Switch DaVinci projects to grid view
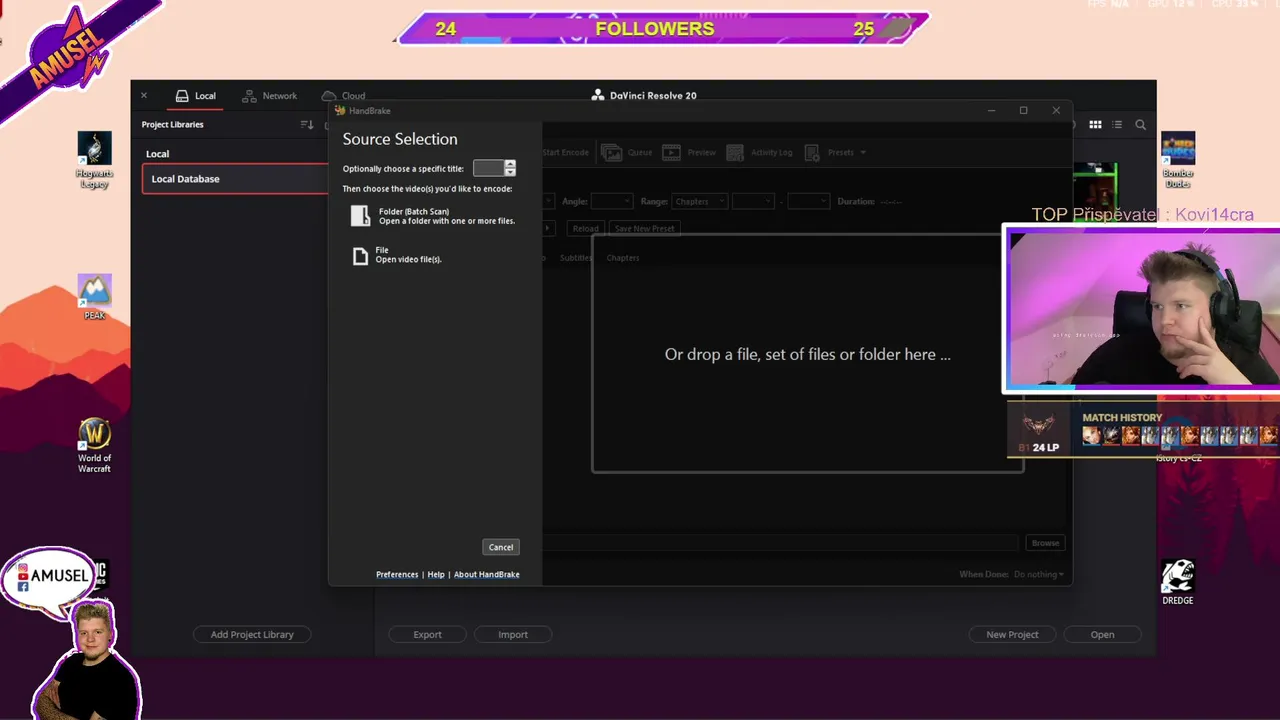The height and width of the screenshot is (720, 1280). [x=1095, y=125]
